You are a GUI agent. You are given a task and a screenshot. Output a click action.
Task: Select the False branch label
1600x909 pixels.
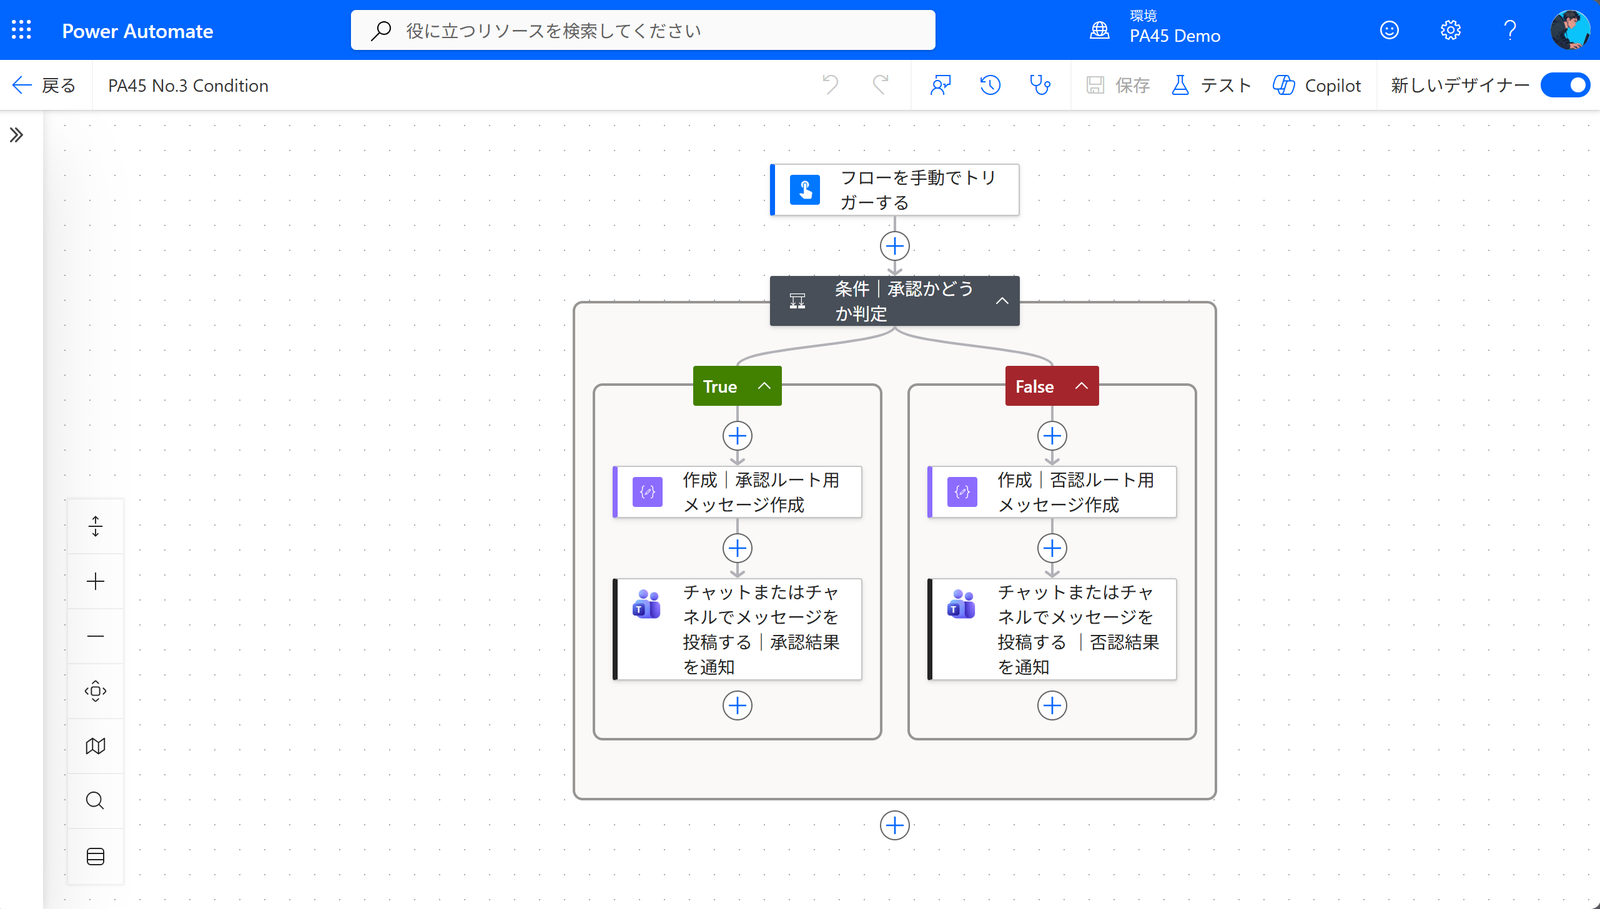[1034, 386]
